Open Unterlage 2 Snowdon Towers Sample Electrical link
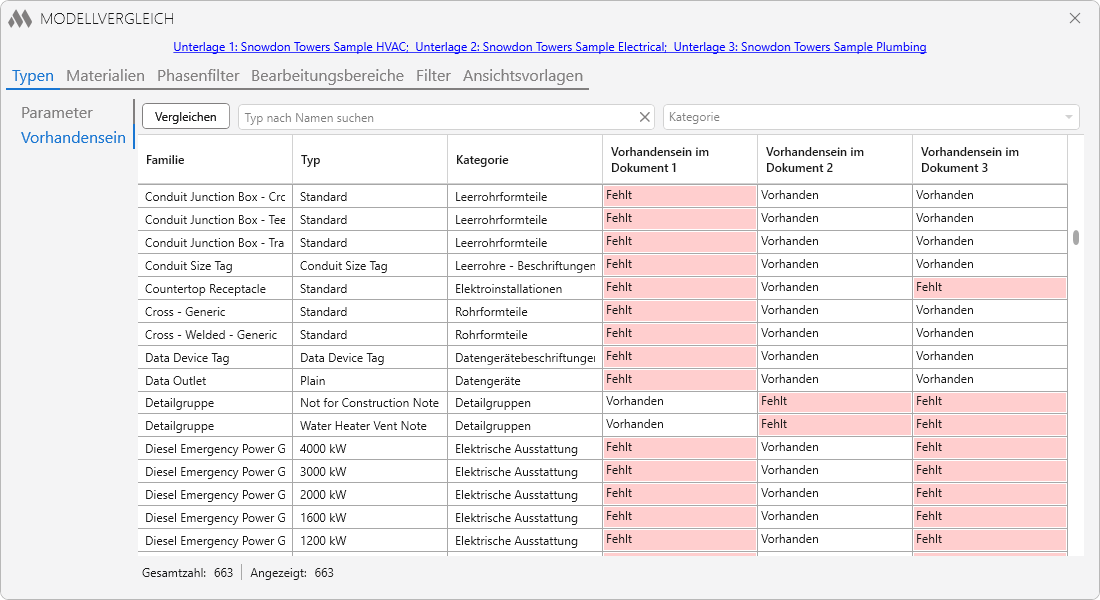This screenshot has width=1100, height=600. [541, 47]
